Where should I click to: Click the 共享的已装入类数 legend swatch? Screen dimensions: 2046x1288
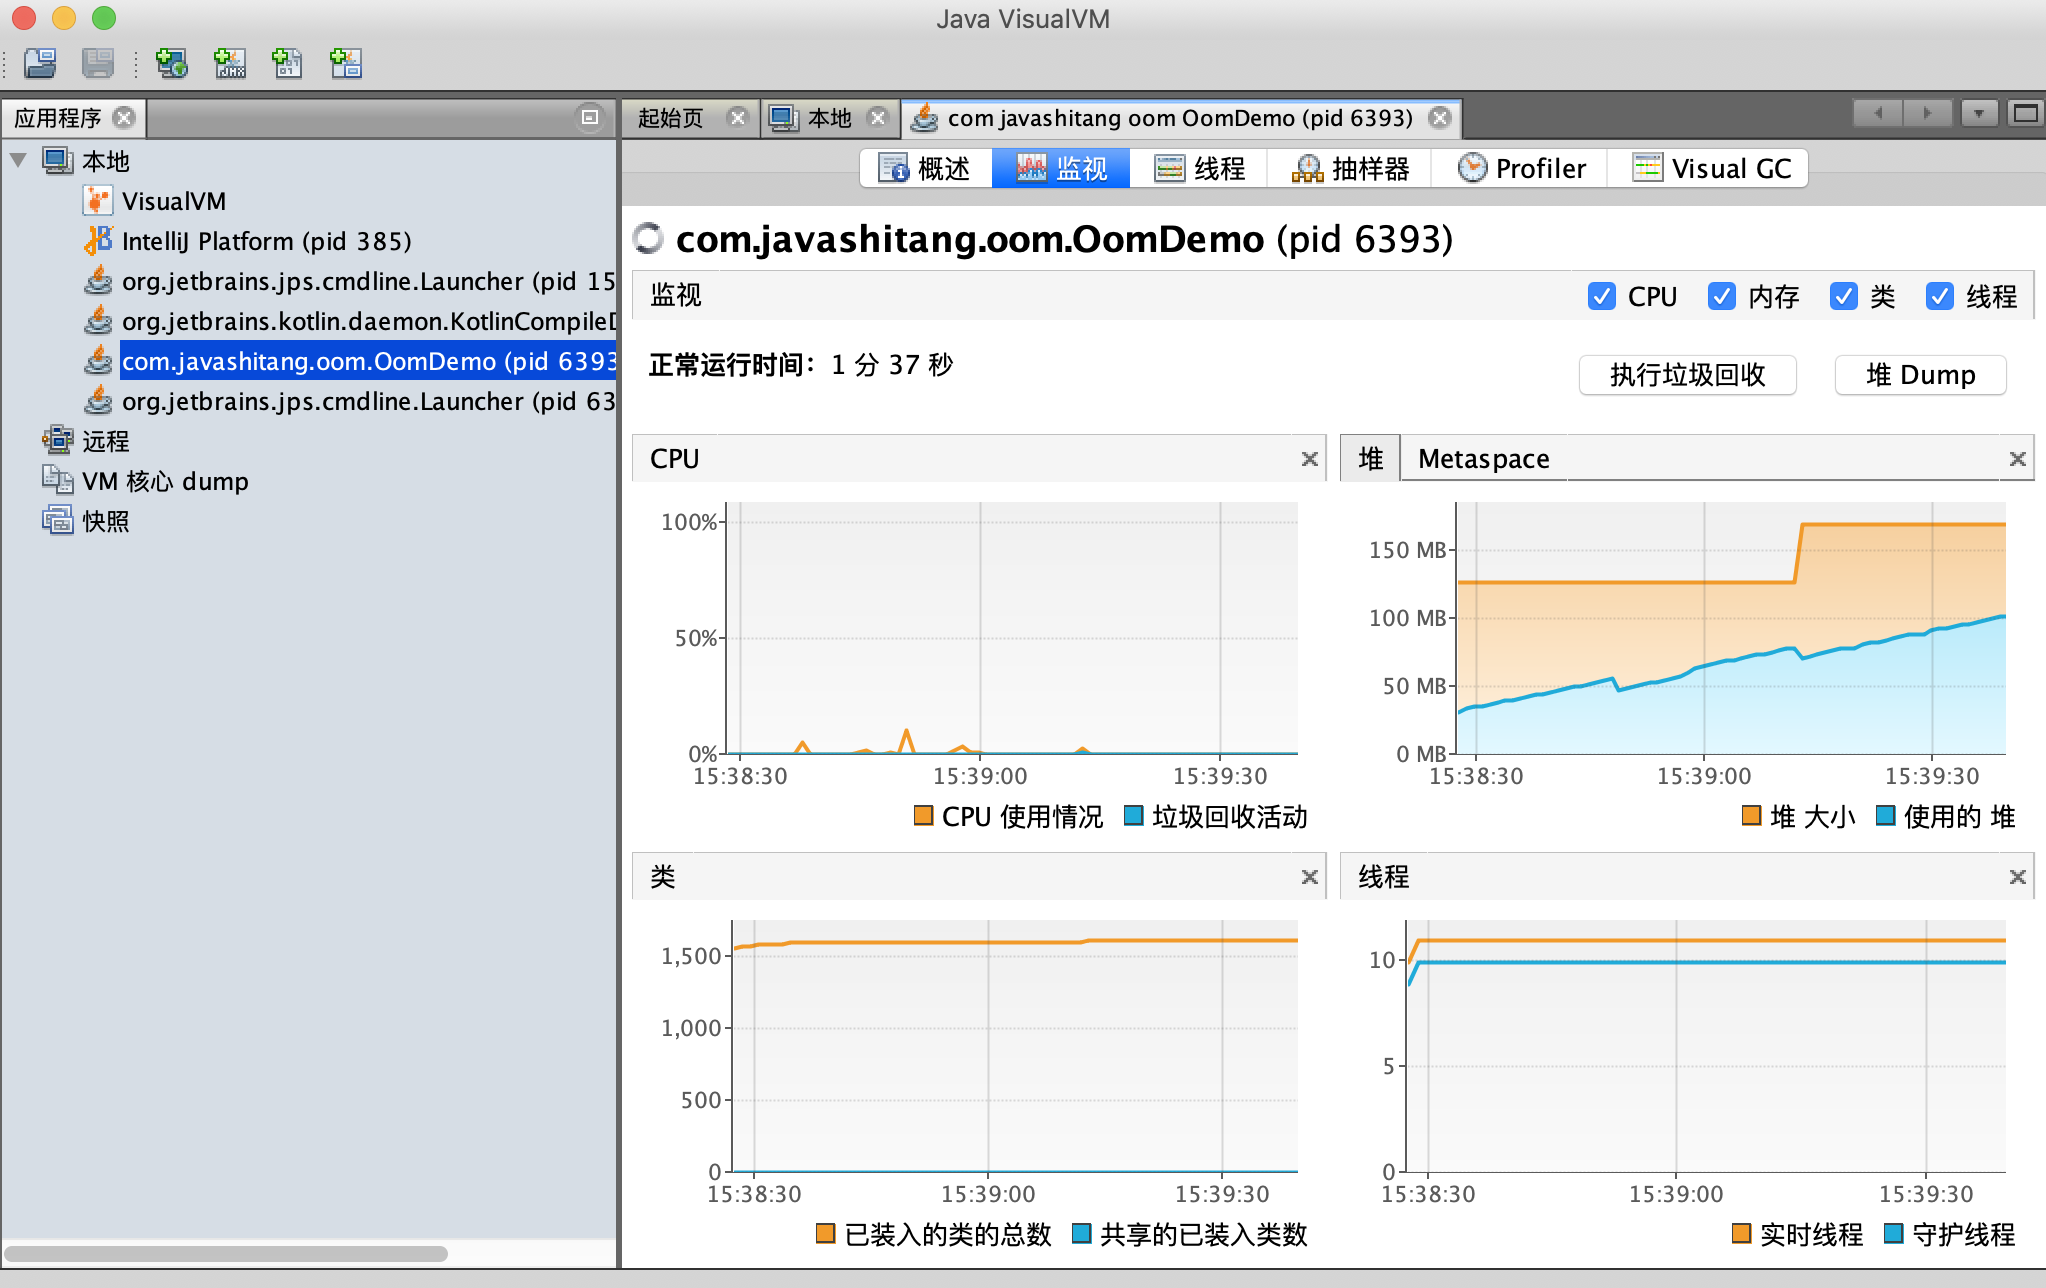tap(1081, 1233)
